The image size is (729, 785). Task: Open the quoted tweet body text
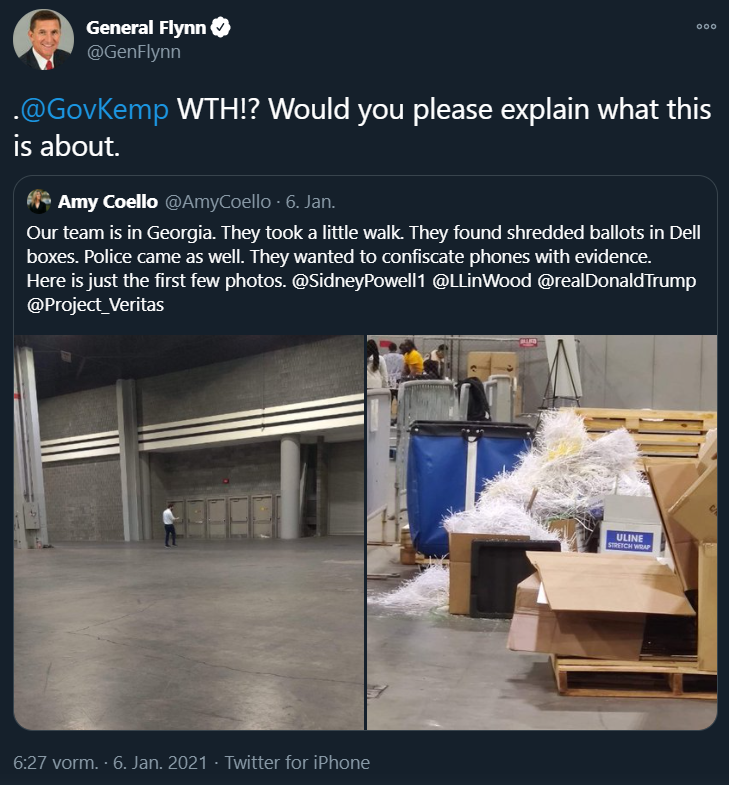click(x=364, y=269)
